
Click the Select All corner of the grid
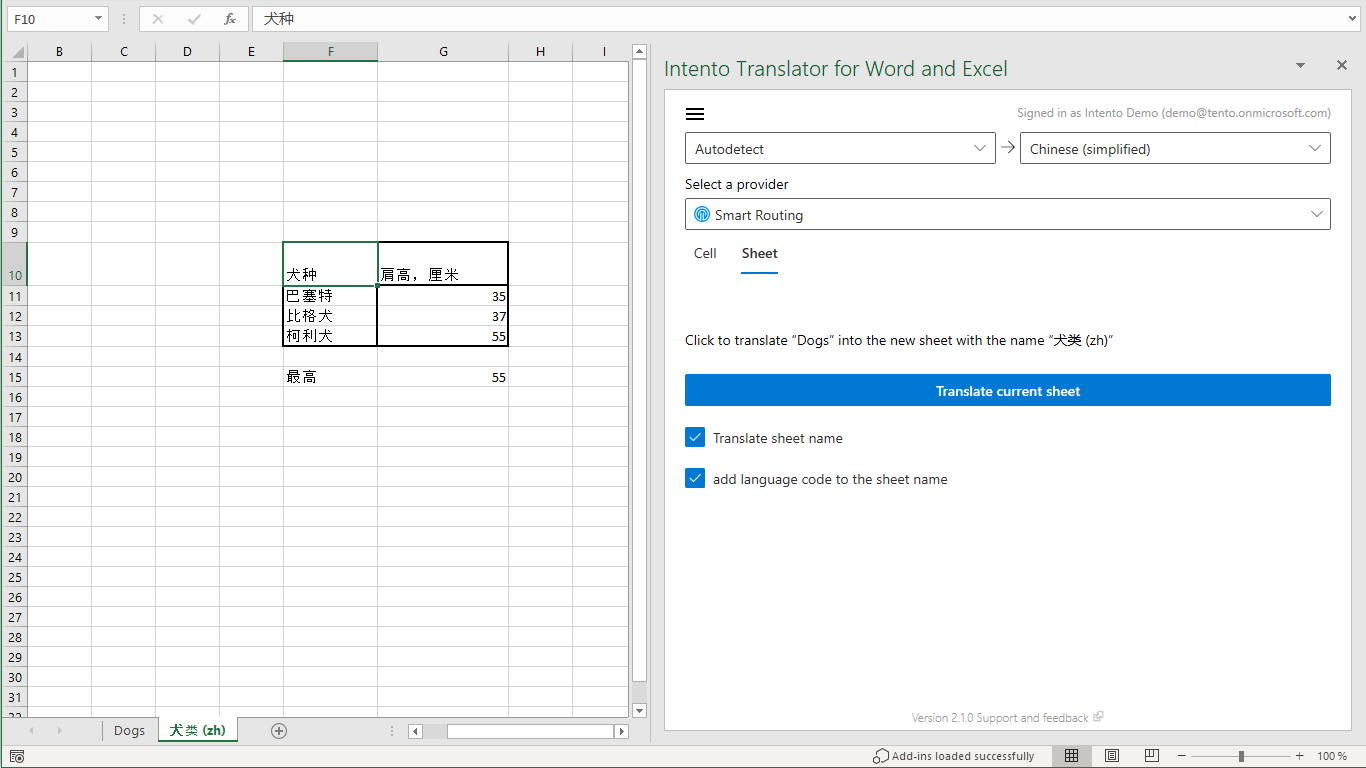tap(14, 52)
